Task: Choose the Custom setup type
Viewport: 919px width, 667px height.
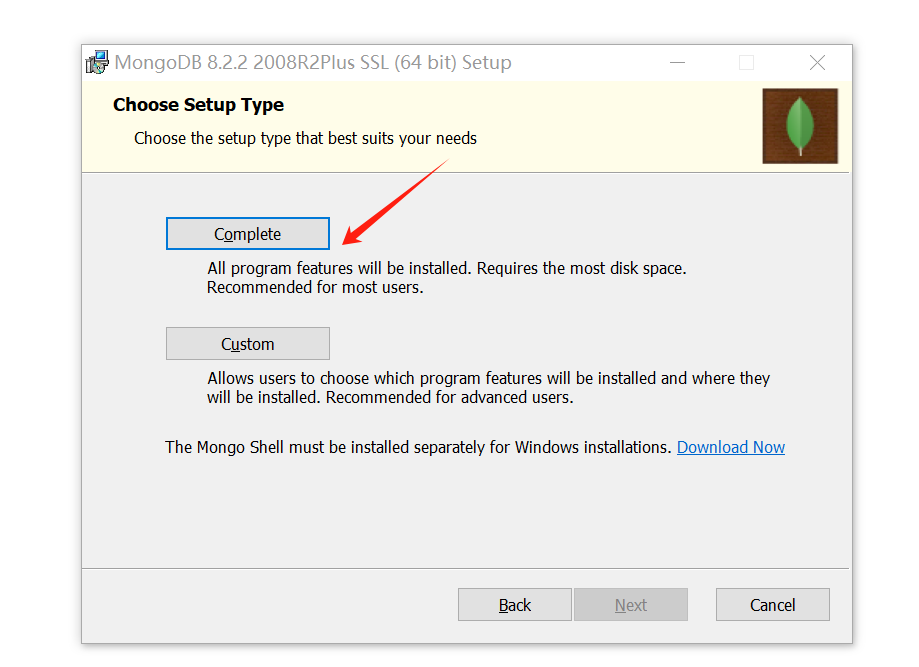Action: click(248, 343)
